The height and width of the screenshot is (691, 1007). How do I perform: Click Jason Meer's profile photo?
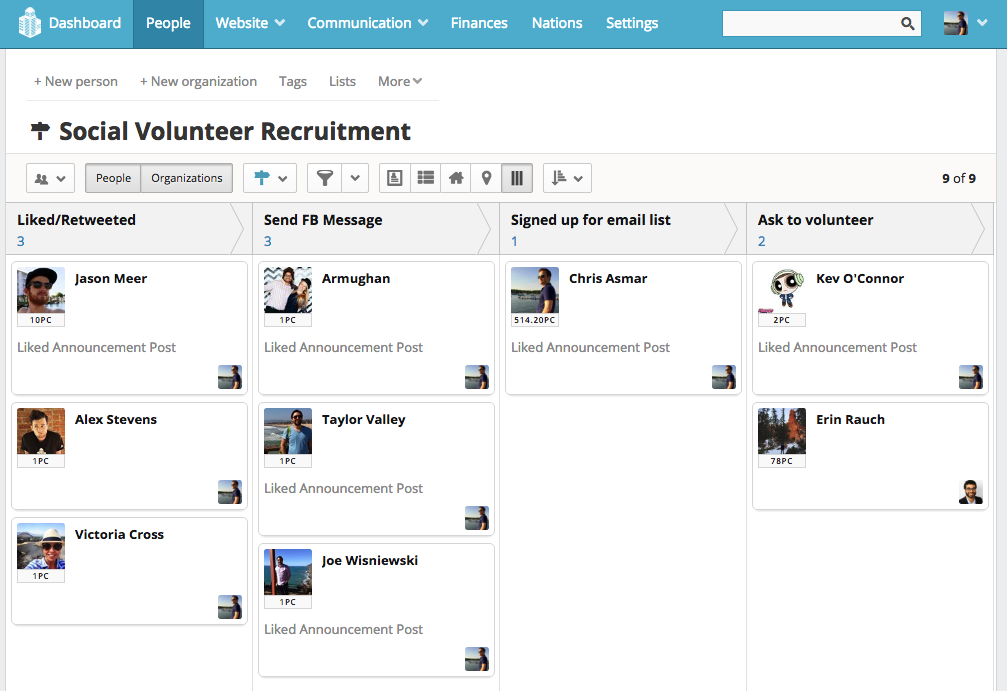(x=41, y=290)
